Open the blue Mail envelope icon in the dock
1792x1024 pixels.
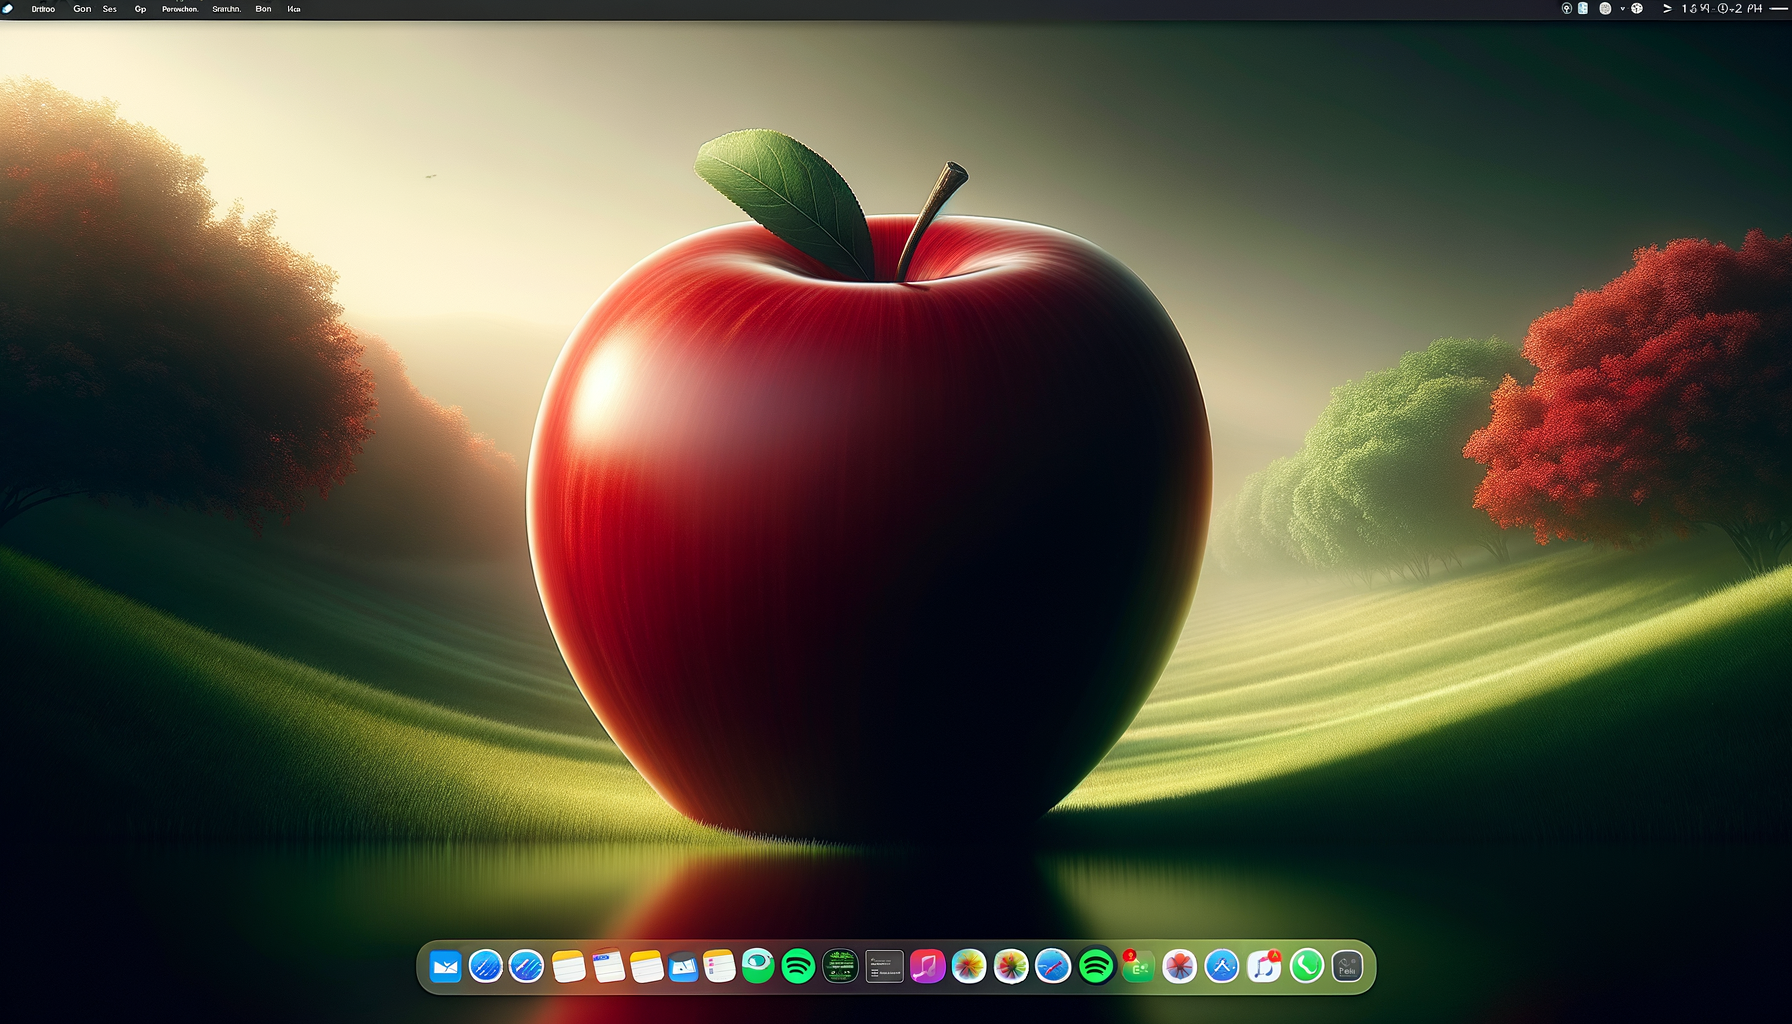click(x=445, y=967)
